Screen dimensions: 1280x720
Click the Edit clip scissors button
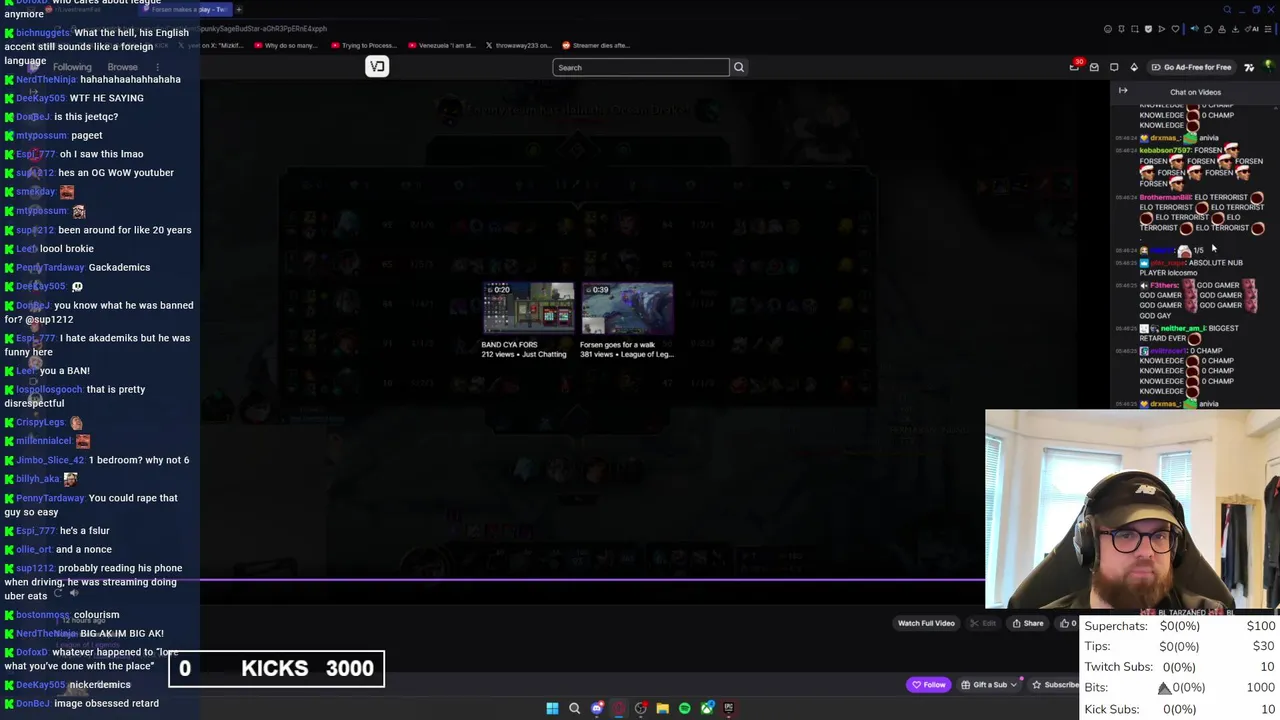(x=983, y=623)
